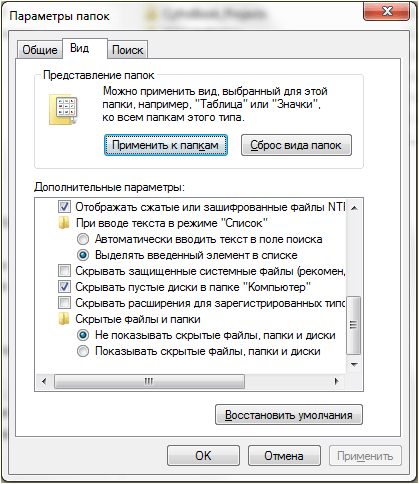Check Скрывать расширения для зарегистрированных типов
Viewport: 419px width, 484px height.
click(x=64, y=303)
